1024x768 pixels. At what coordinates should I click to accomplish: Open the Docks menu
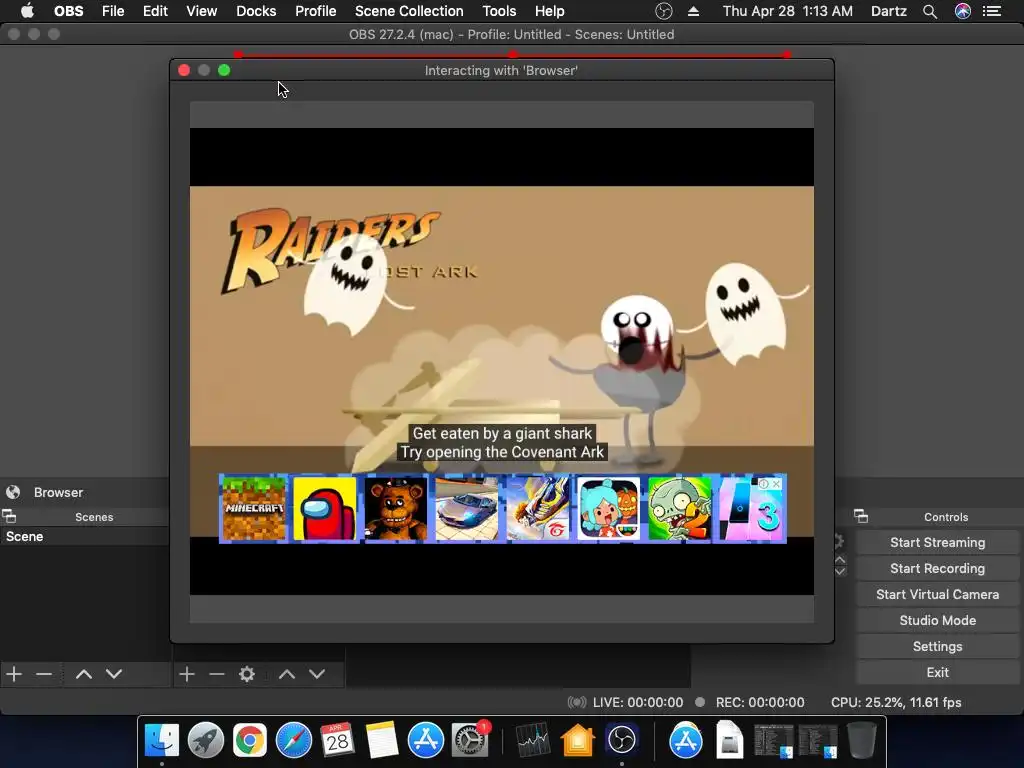(256, 11)
